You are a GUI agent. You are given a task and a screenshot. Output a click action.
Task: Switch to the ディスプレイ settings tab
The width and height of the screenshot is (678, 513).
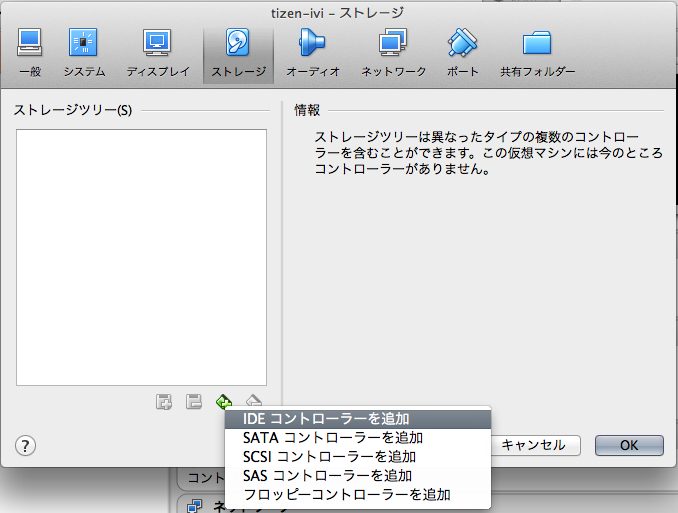pyautogui.click(x=158, y=53)
